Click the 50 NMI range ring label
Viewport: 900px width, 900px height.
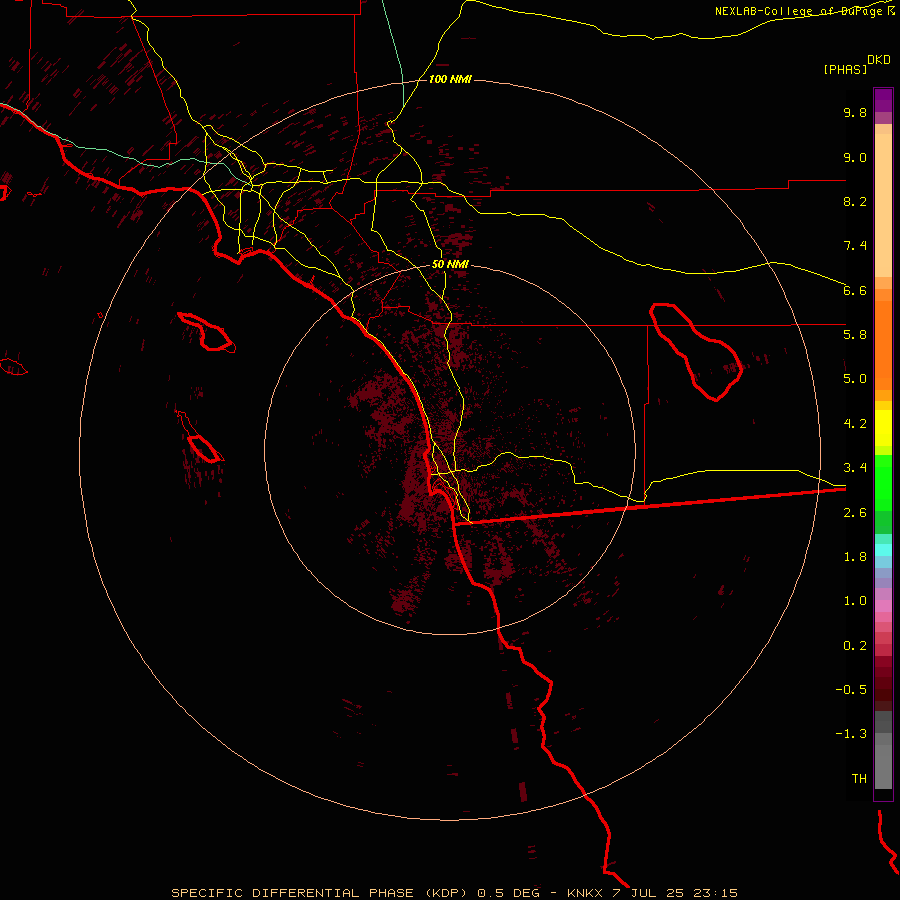pyautogui.click(x=450, y=265)
